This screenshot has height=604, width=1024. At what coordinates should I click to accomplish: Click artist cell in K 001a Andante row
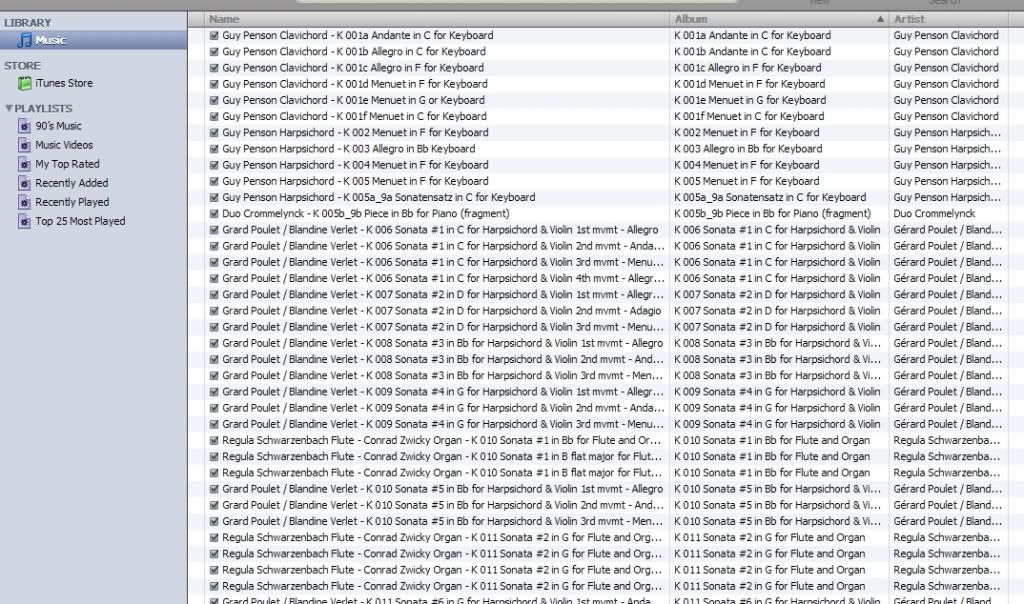pos(946,35)
